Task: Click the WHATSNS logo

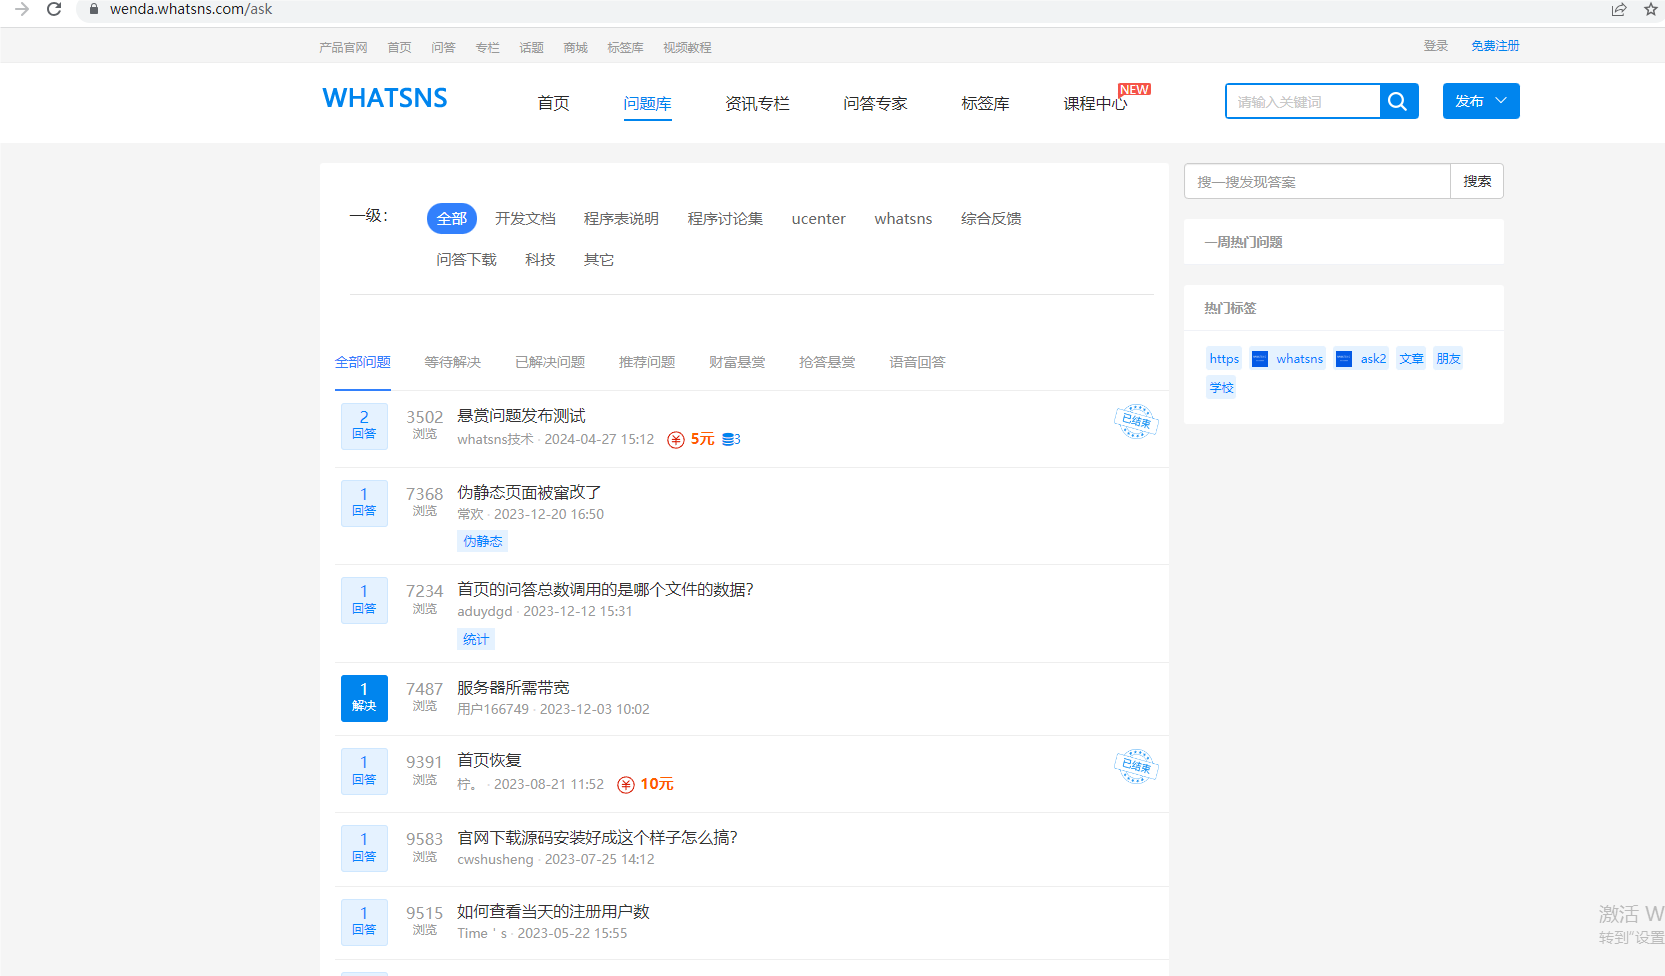Action: click(385, 98)
